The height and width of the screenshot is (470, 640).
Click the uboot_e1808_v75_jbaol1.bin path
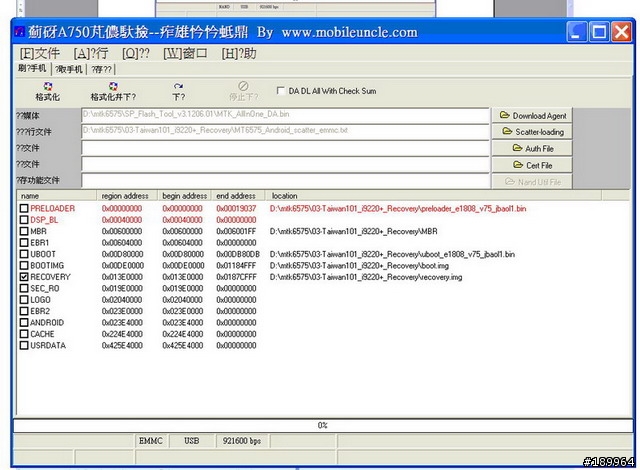[392, 254]
